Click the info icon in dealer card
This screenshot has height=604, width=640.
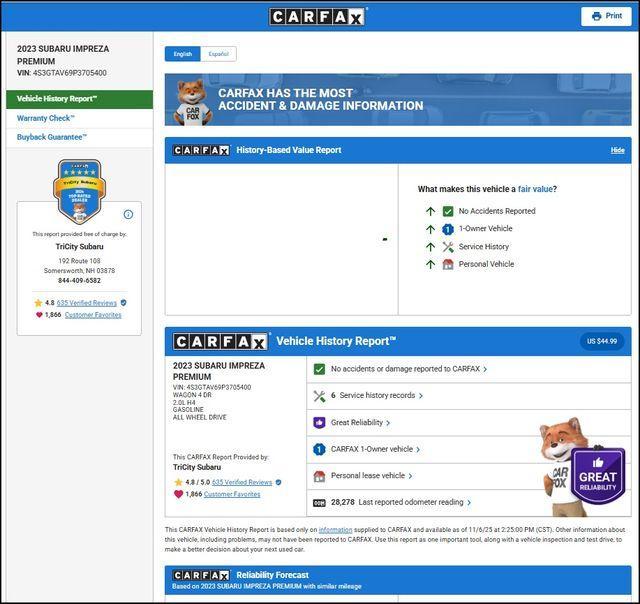coord(128,214)
